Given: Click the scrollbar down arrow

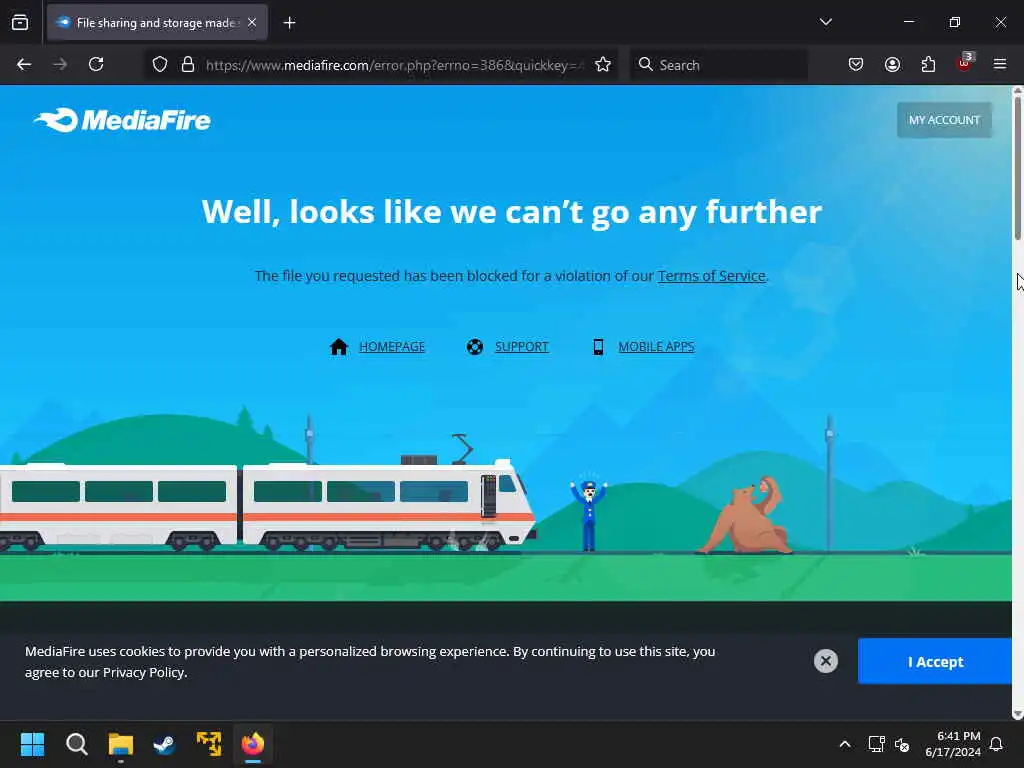Looking at the screenshot, I should click(1017, 714).
